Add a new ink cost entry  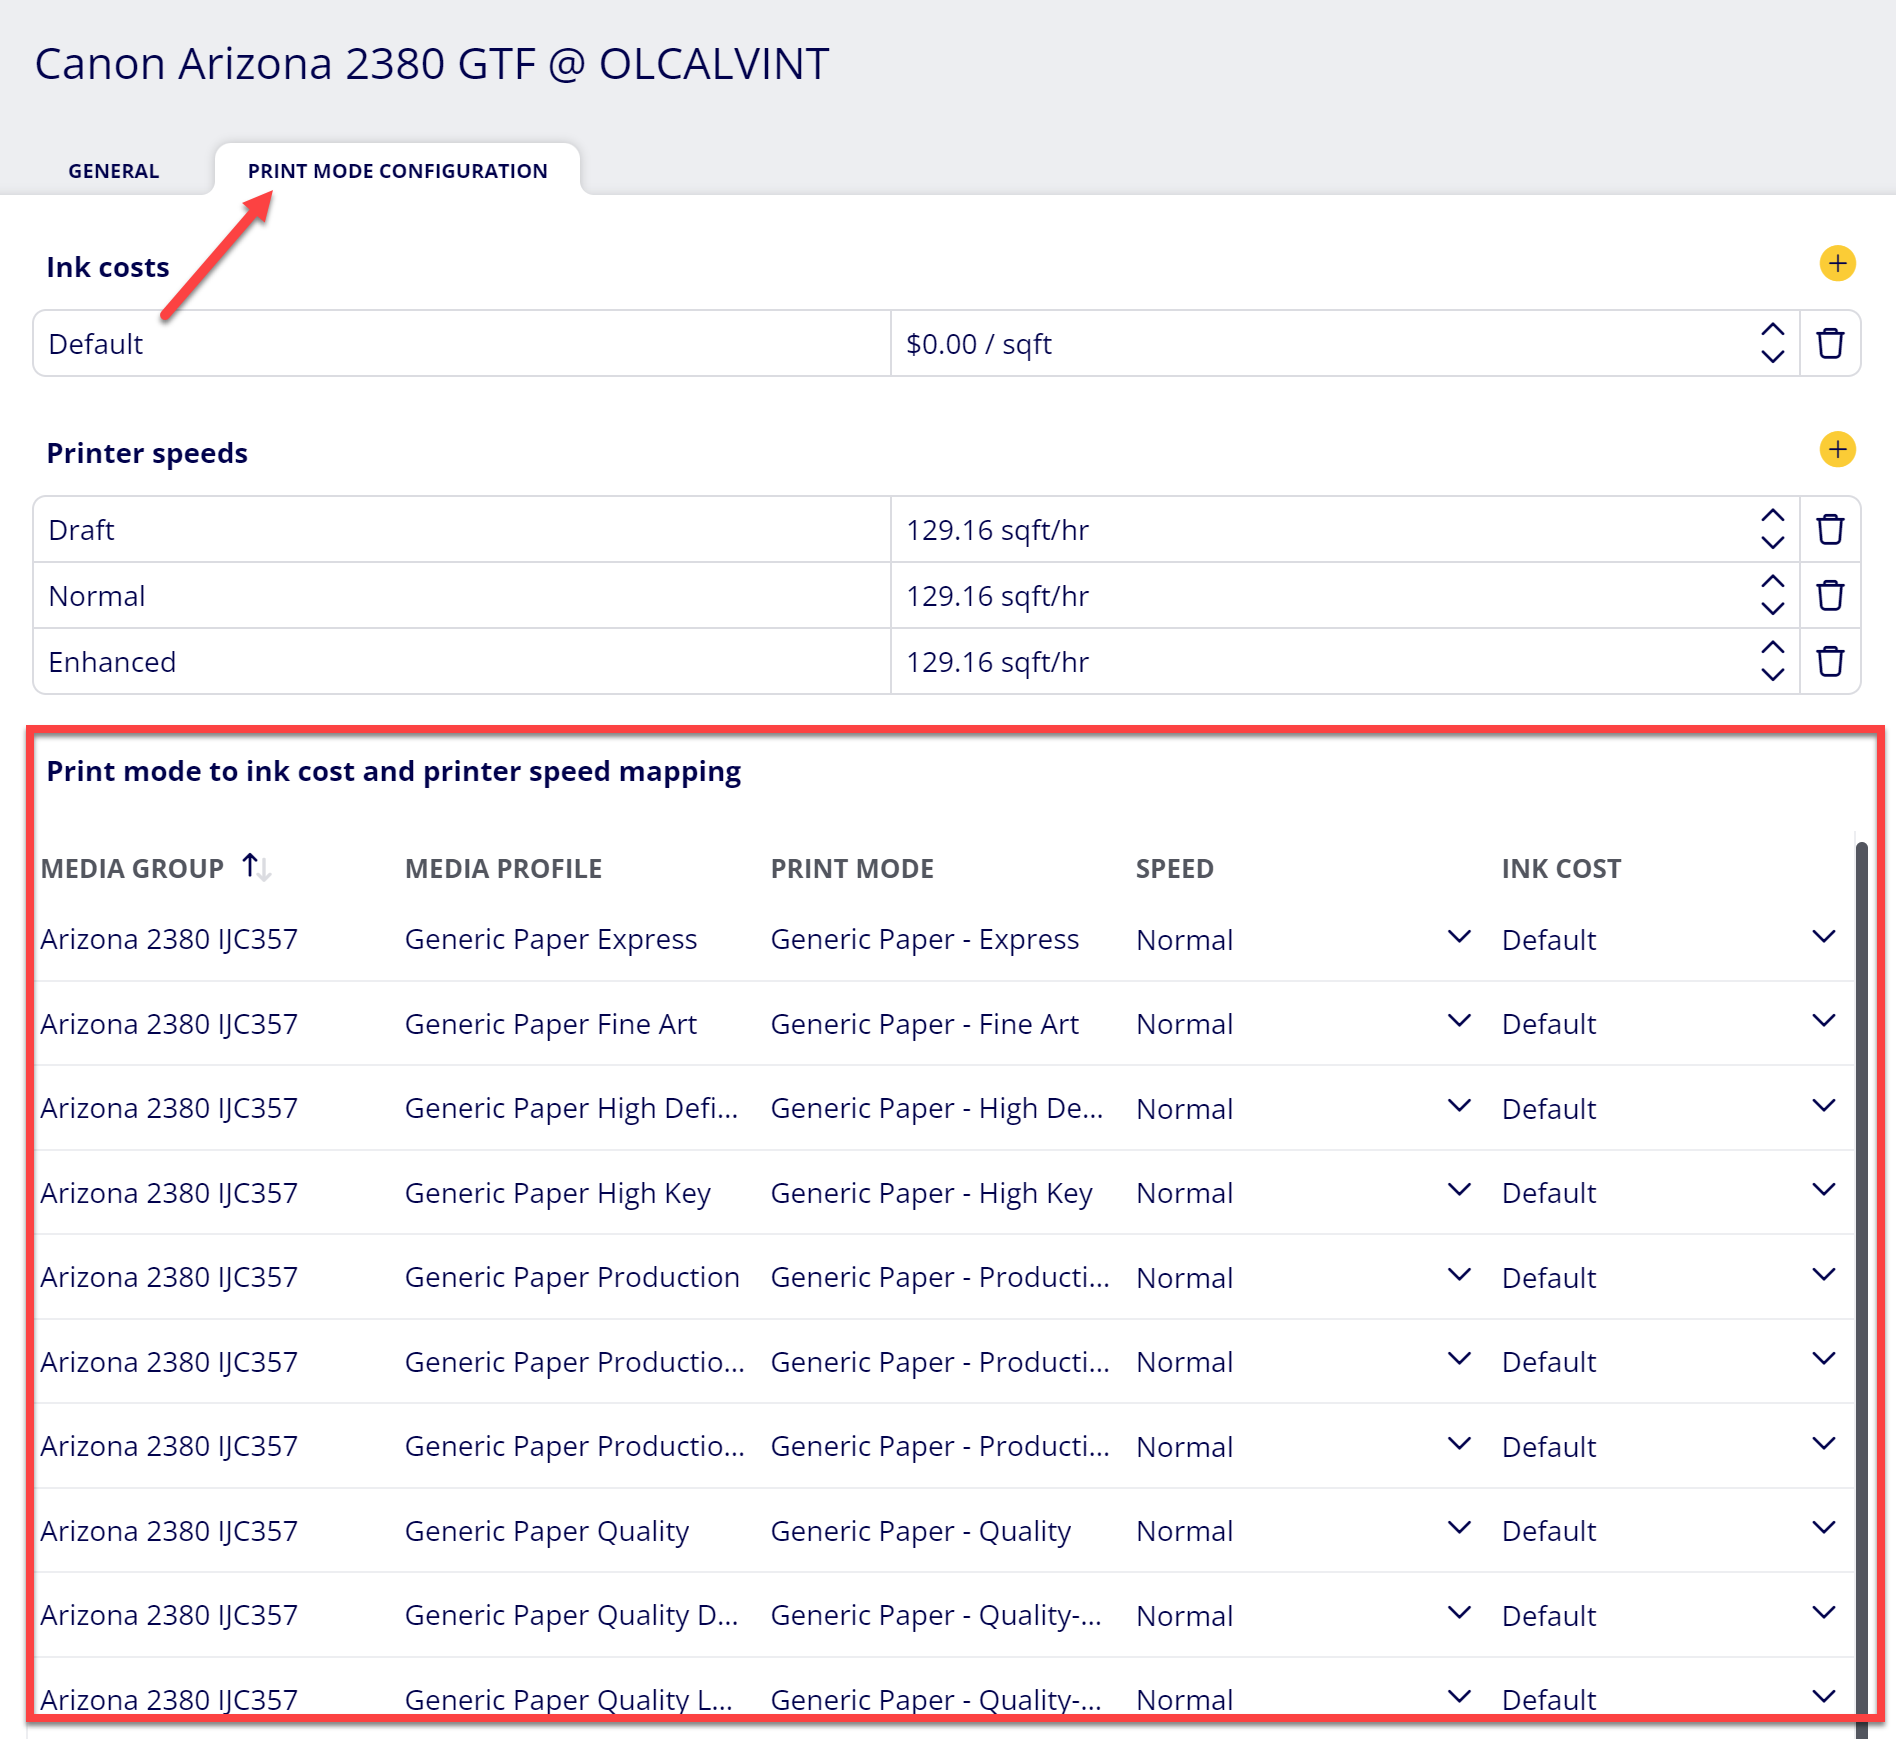click(1837, 264)
